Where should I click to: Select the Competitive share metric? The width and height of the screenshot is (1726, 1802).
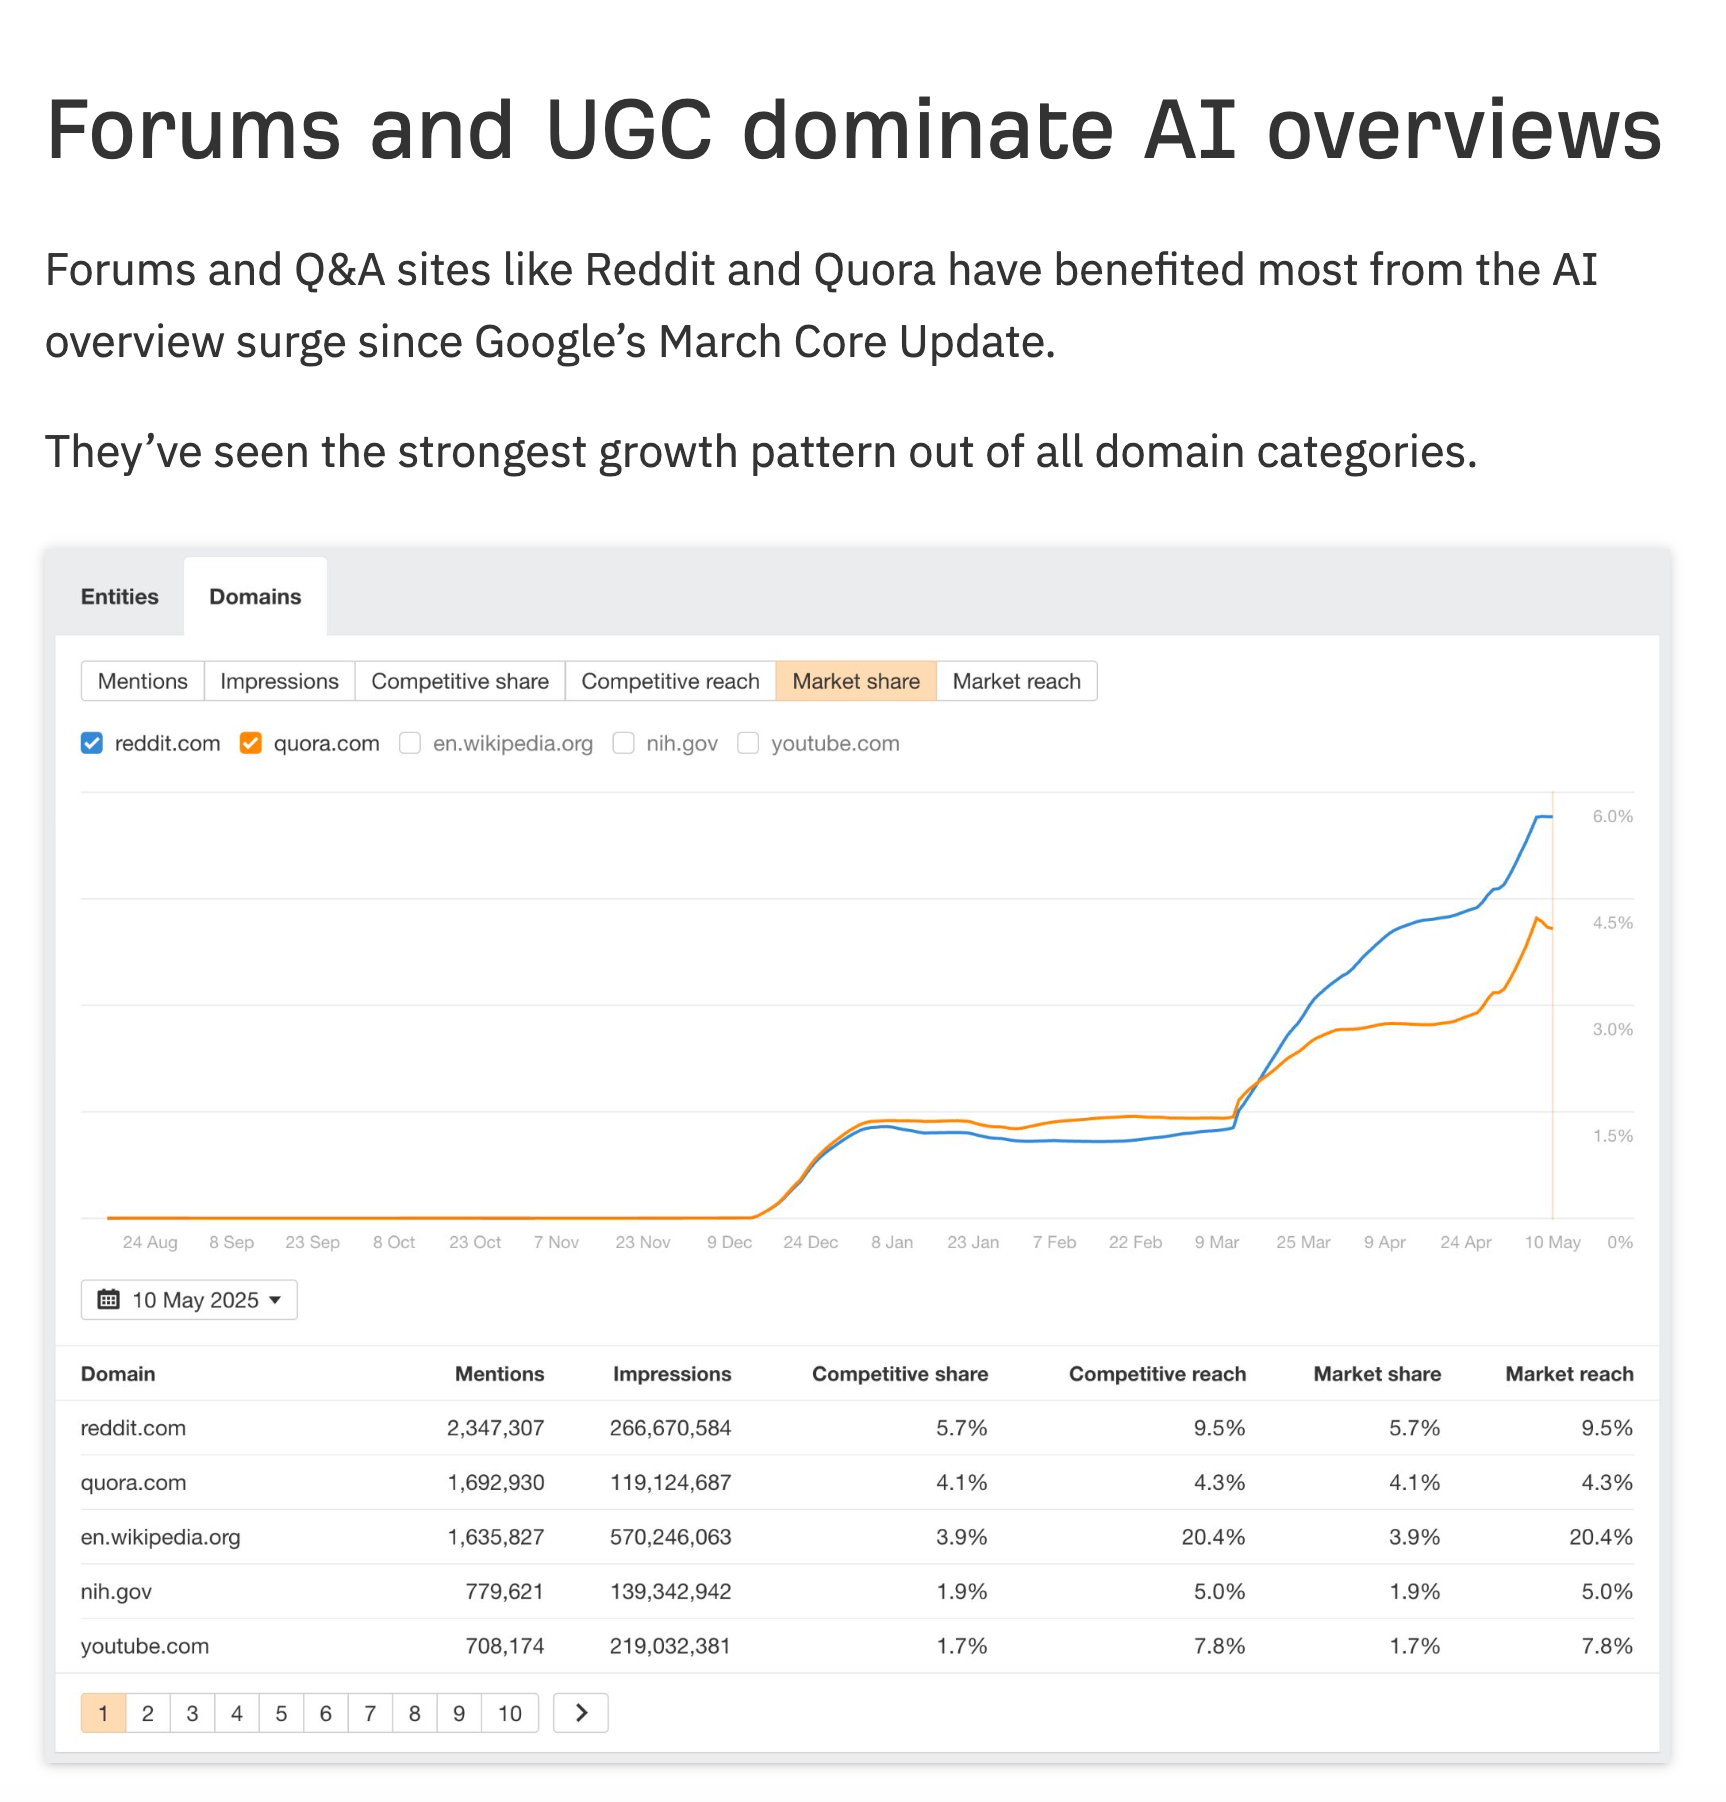point(460,681)
